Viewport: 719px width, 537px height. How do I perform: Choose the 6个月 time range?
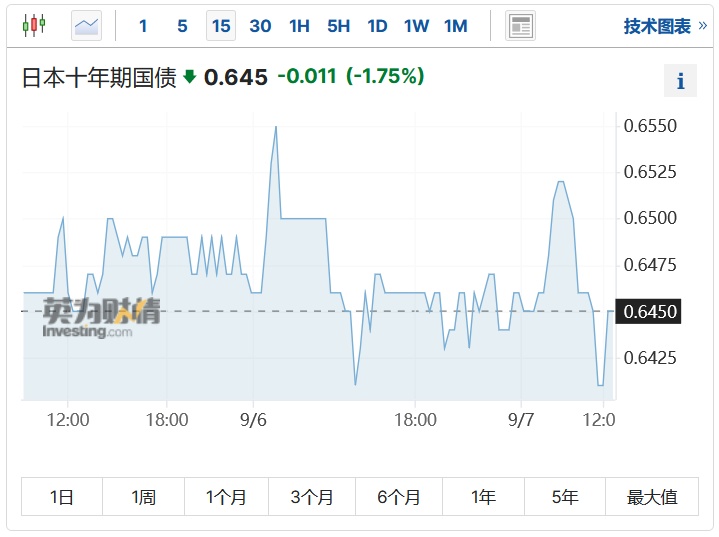coord(399,497)
